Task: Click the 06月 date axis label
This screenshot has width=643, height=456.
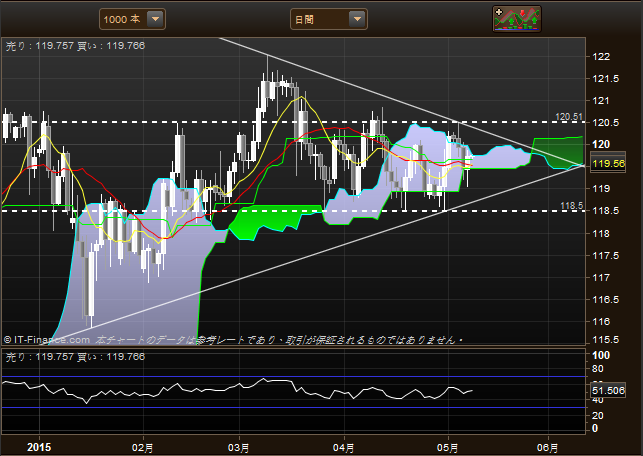Action: pyautogui.click(x=547, y=447)
